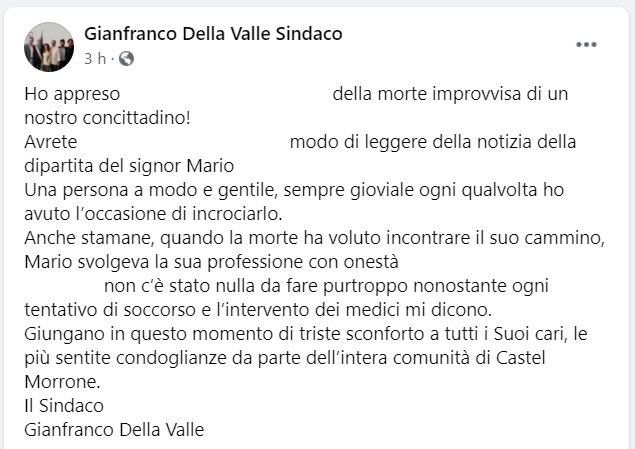The image size is (635, 449).
Task: Click the line "nostro concittadino!"
Action: click(106, 117)
